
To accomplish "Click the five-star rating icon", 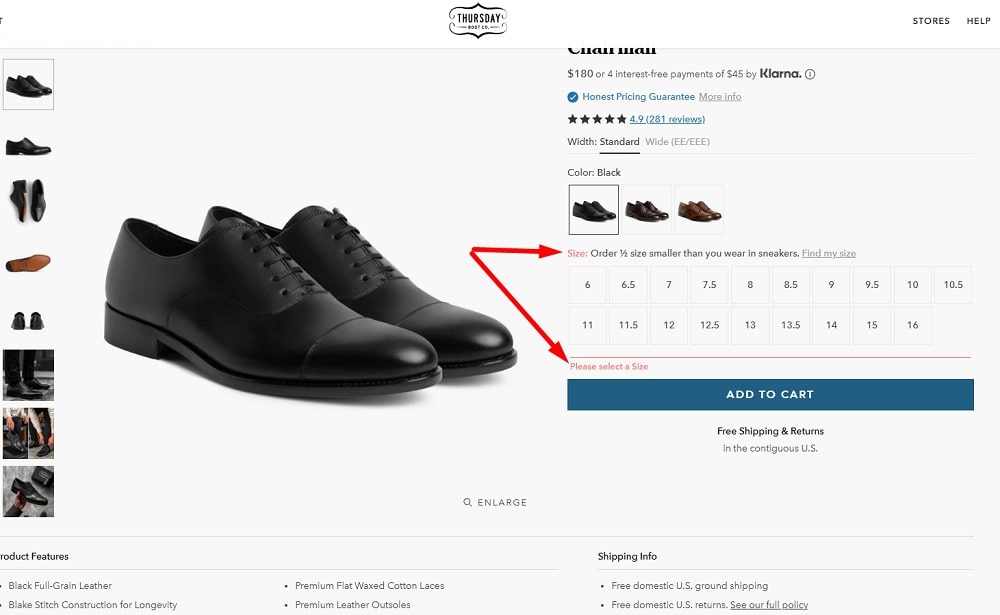I will [x=597, y=118].
